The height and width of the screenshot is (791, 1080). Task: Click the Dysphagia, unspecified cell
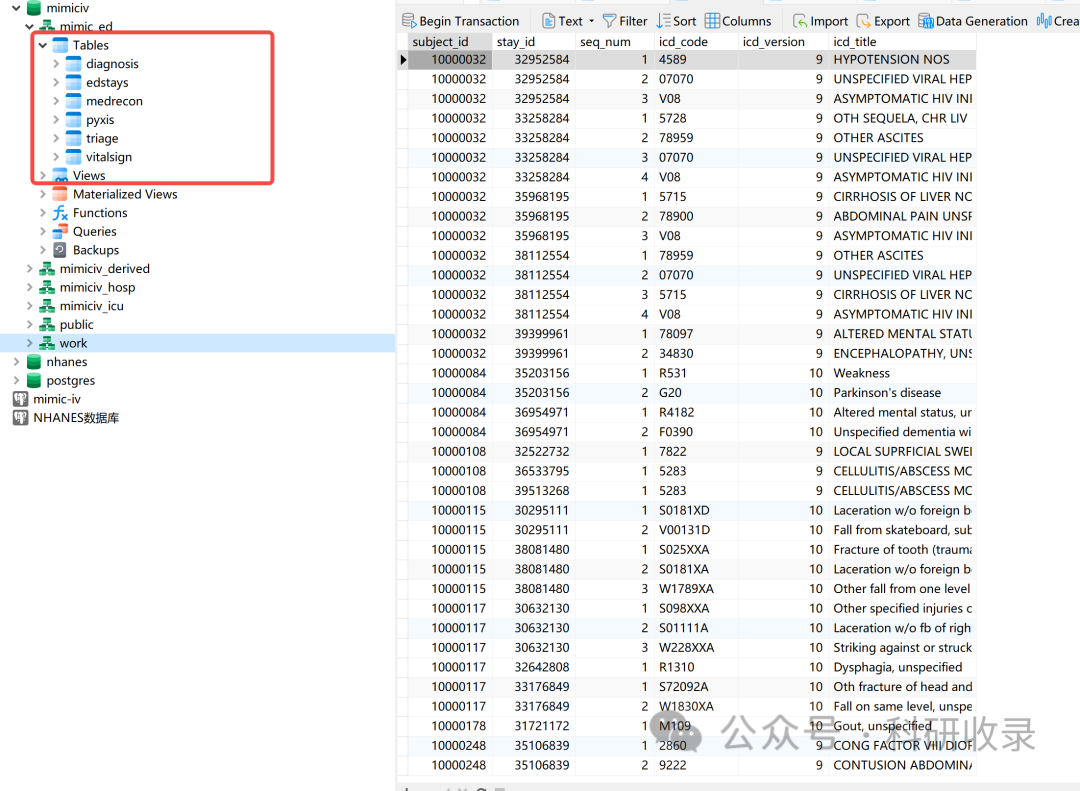click(x=902, y=667)
